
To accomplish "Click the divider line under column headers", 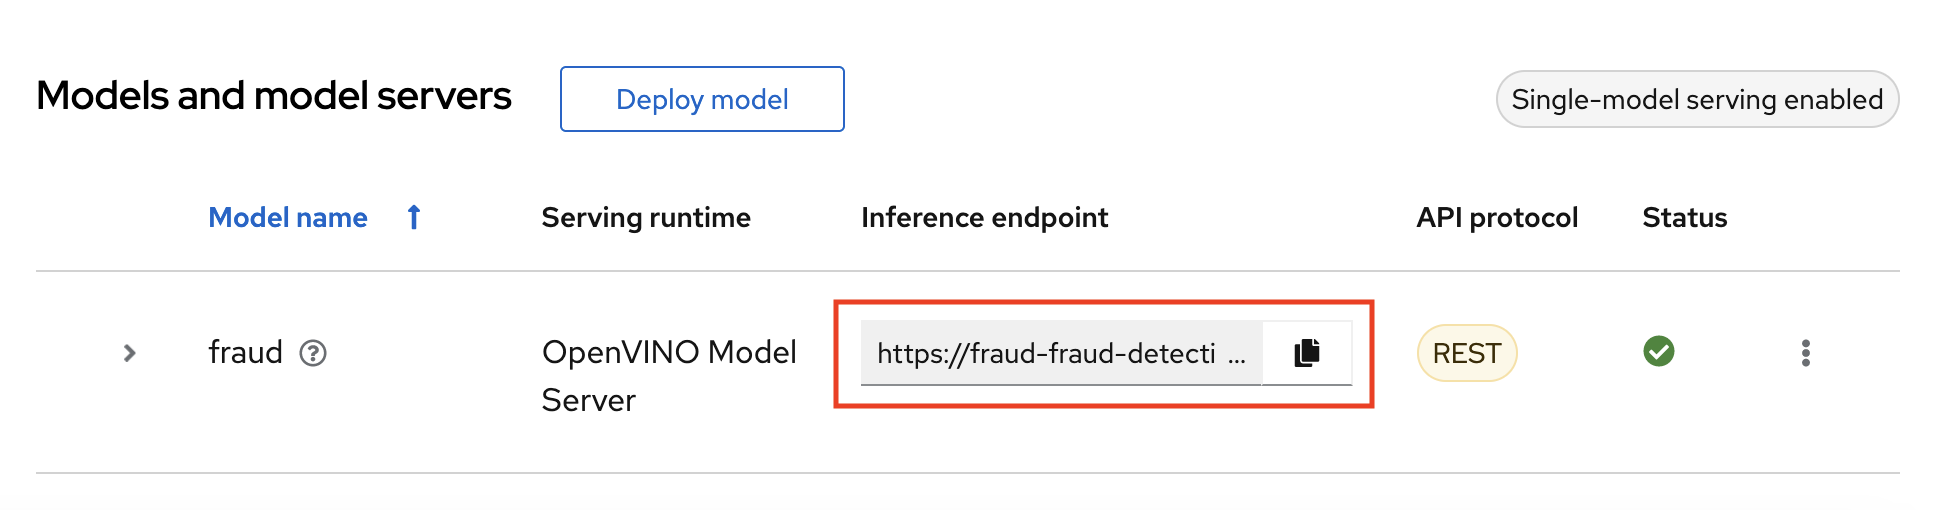I will (968, 271).
